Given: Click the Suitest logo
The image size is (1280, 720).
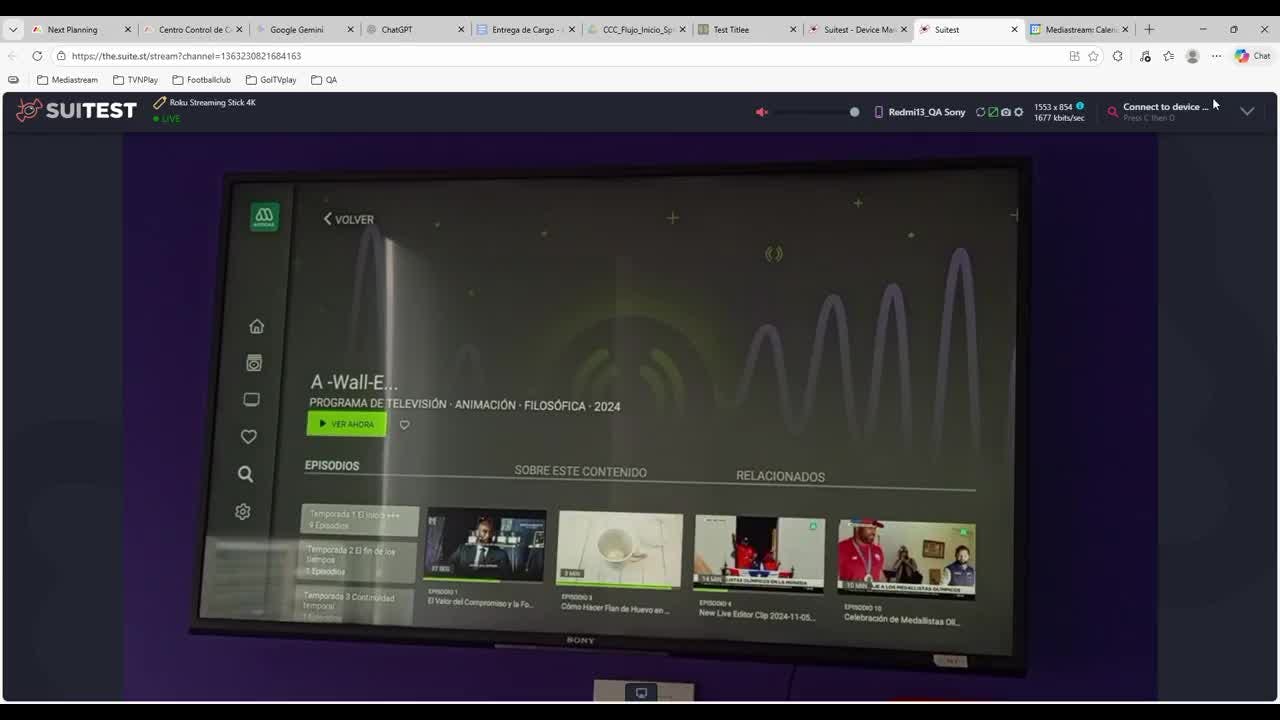Looking at the screenshot, I should [x=76, y=110].
